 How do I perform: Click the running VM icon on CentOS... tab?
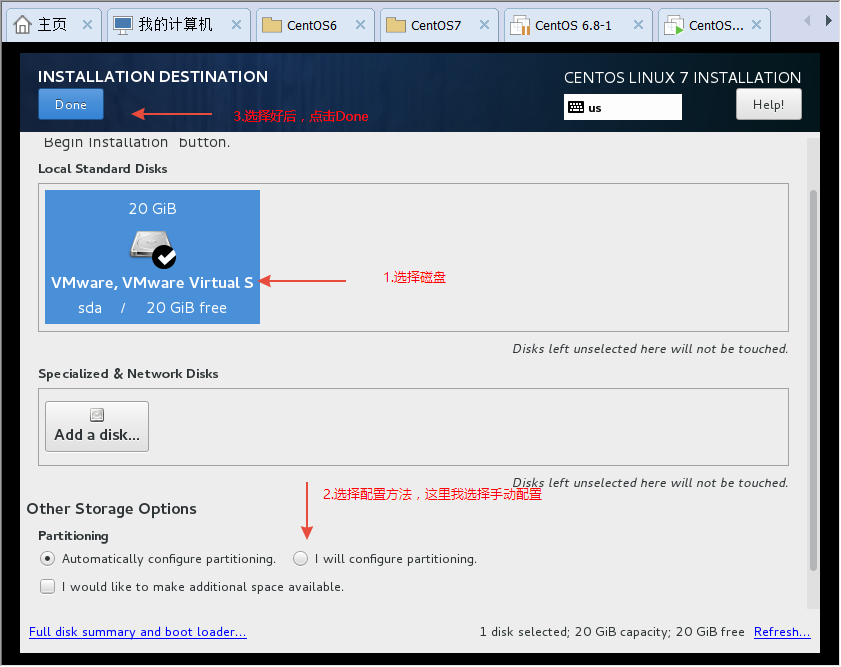click(674, 25)
